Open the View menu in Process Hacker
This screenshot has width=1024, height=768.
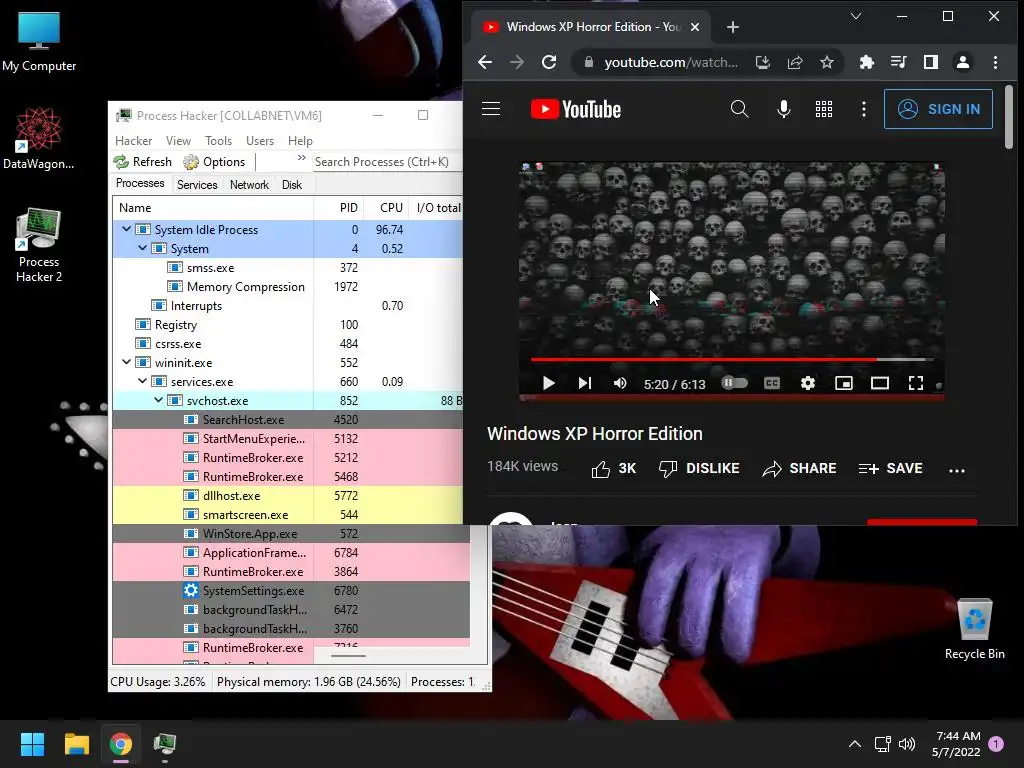click(178, 140)
